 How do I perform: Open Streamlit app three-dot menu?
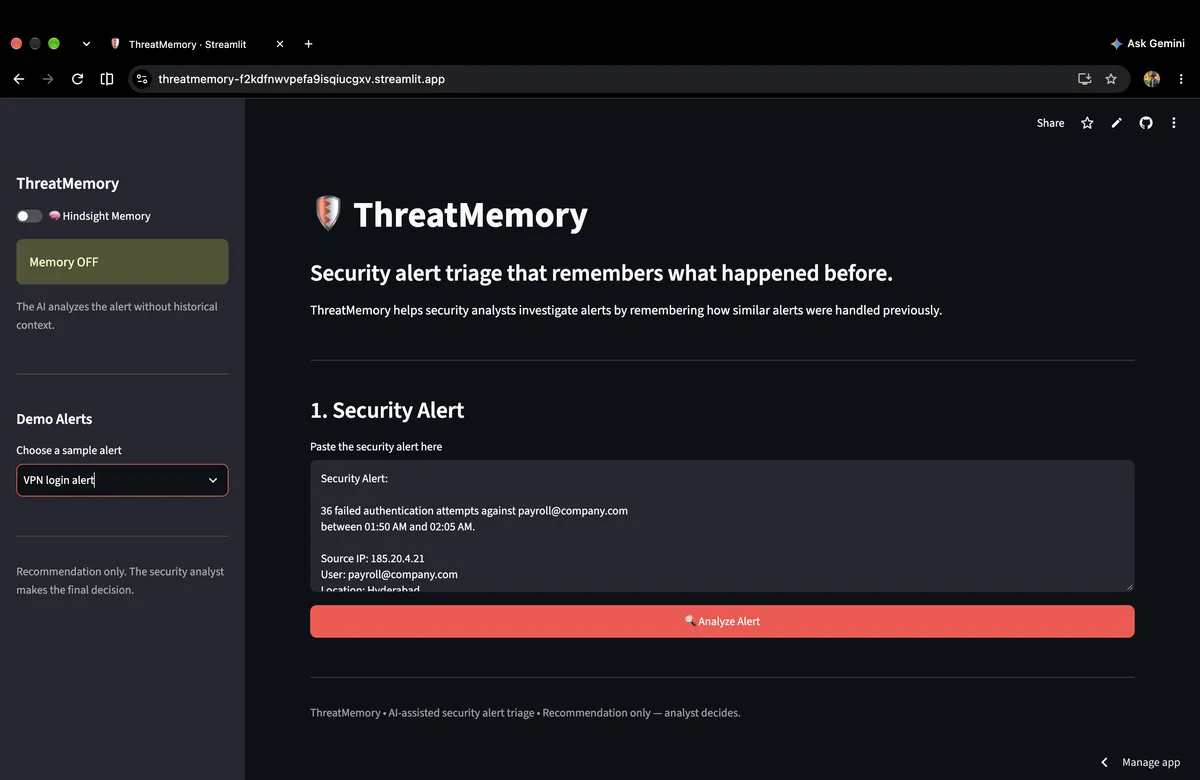[1174, 123]
